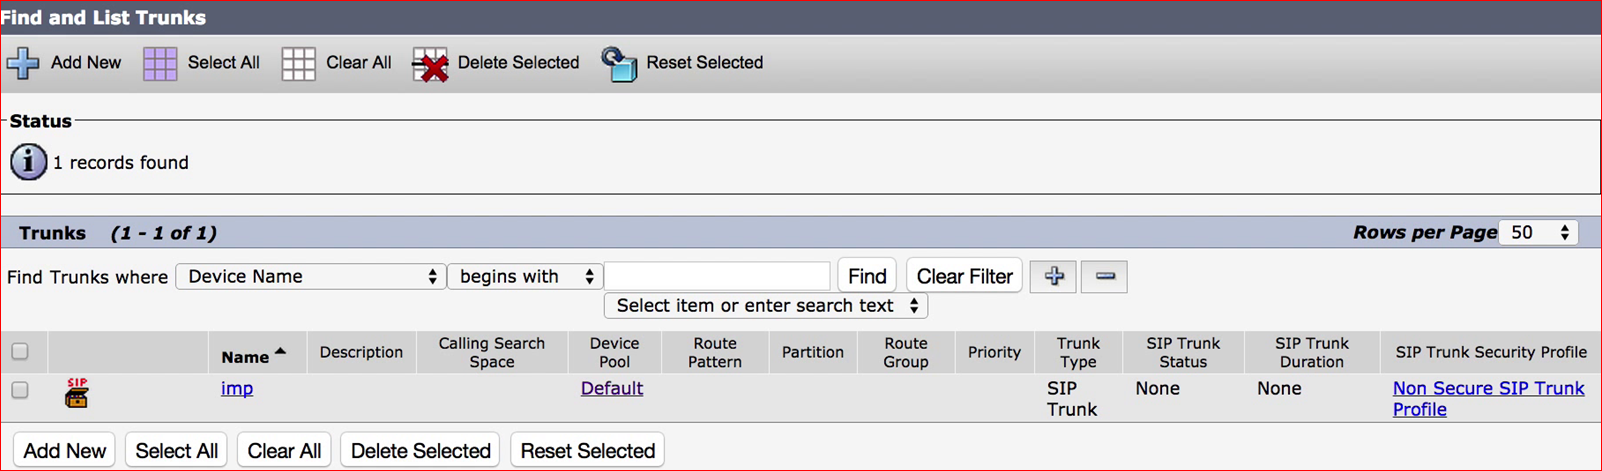Click the Route Group column header

[x=906, y=352]
